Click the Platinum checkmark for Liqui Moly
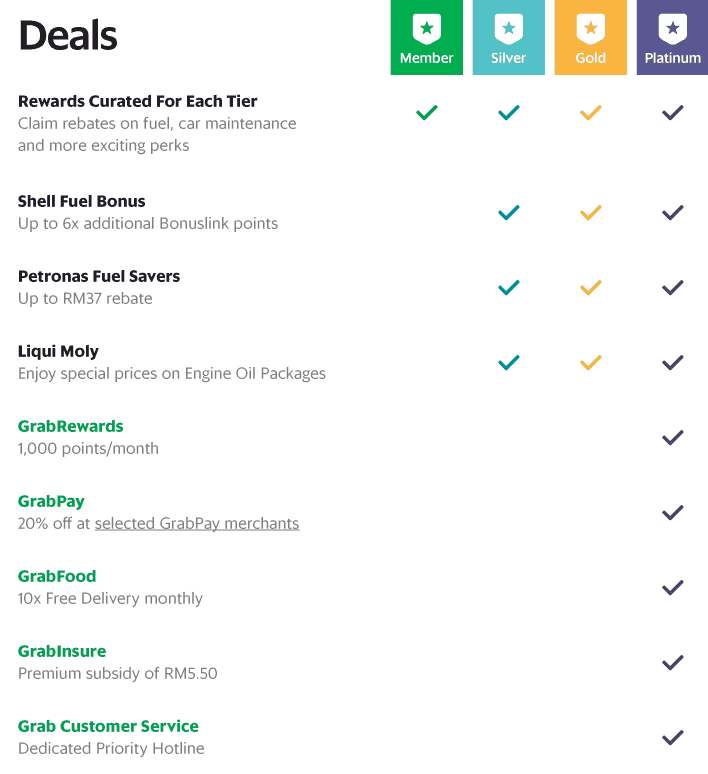Image resolution: width=708 pixels, height=774 pixels. [x=672, y=362]
